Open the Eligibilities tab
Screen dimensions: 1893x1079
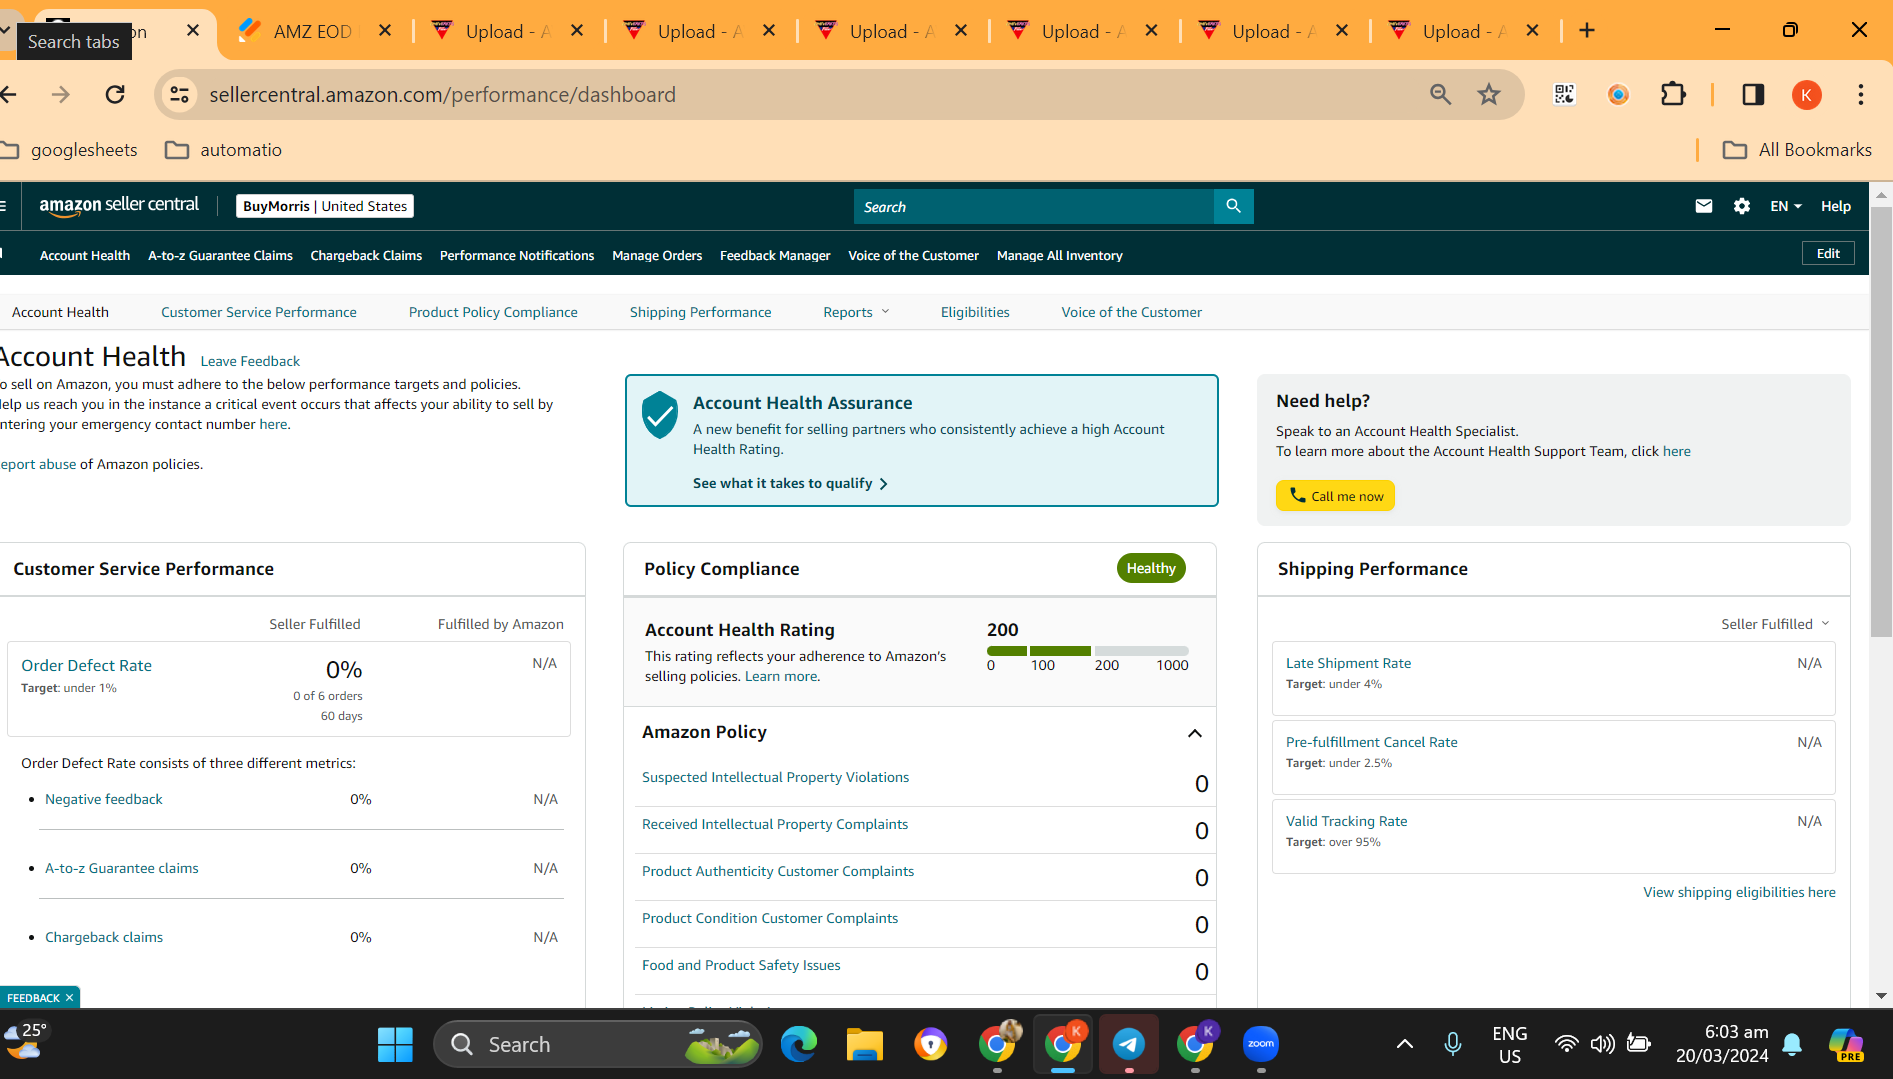click(975, 312)
